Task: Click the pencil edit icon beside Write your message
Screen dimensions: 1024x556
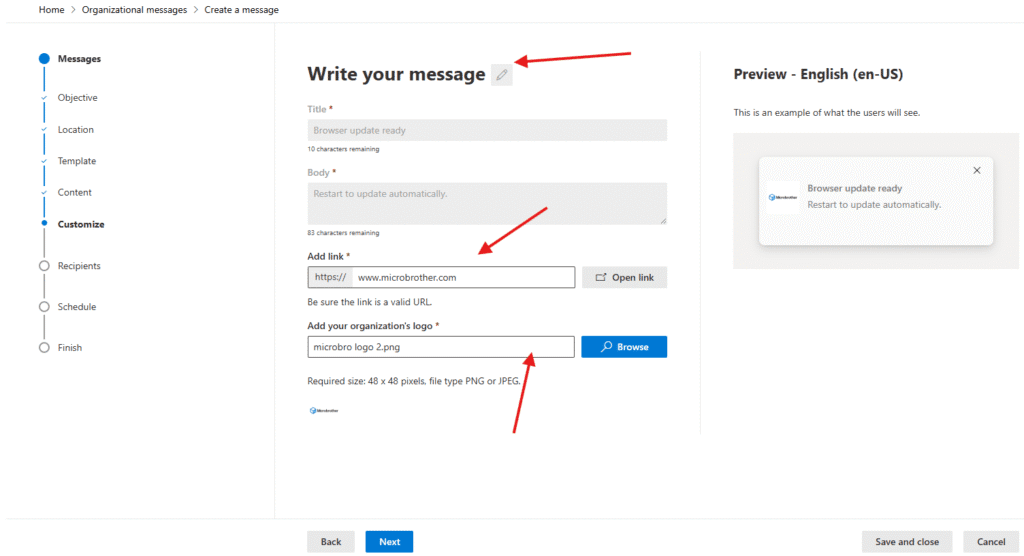Action: pos(502,74)
